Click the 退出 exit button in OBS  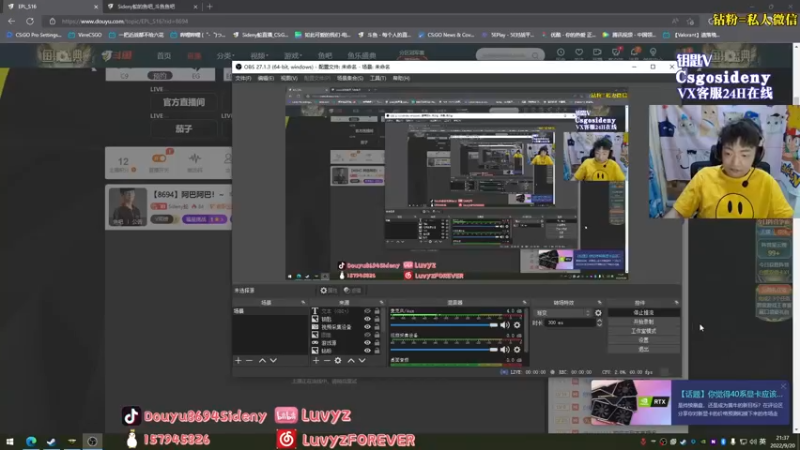(x=644, y=349)
